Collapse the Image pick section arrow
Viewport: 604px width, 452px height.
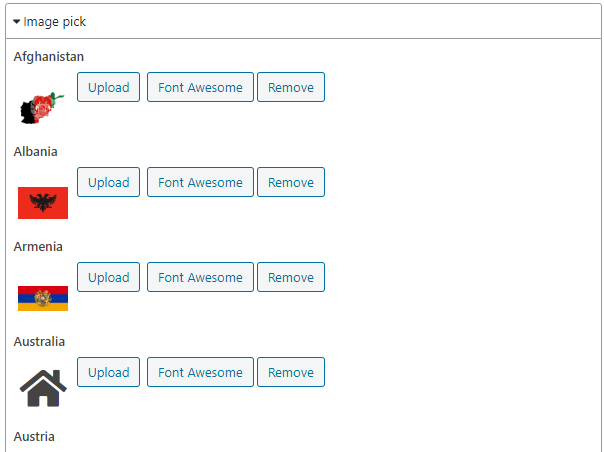pyautogui.click(x=17, y=21)
